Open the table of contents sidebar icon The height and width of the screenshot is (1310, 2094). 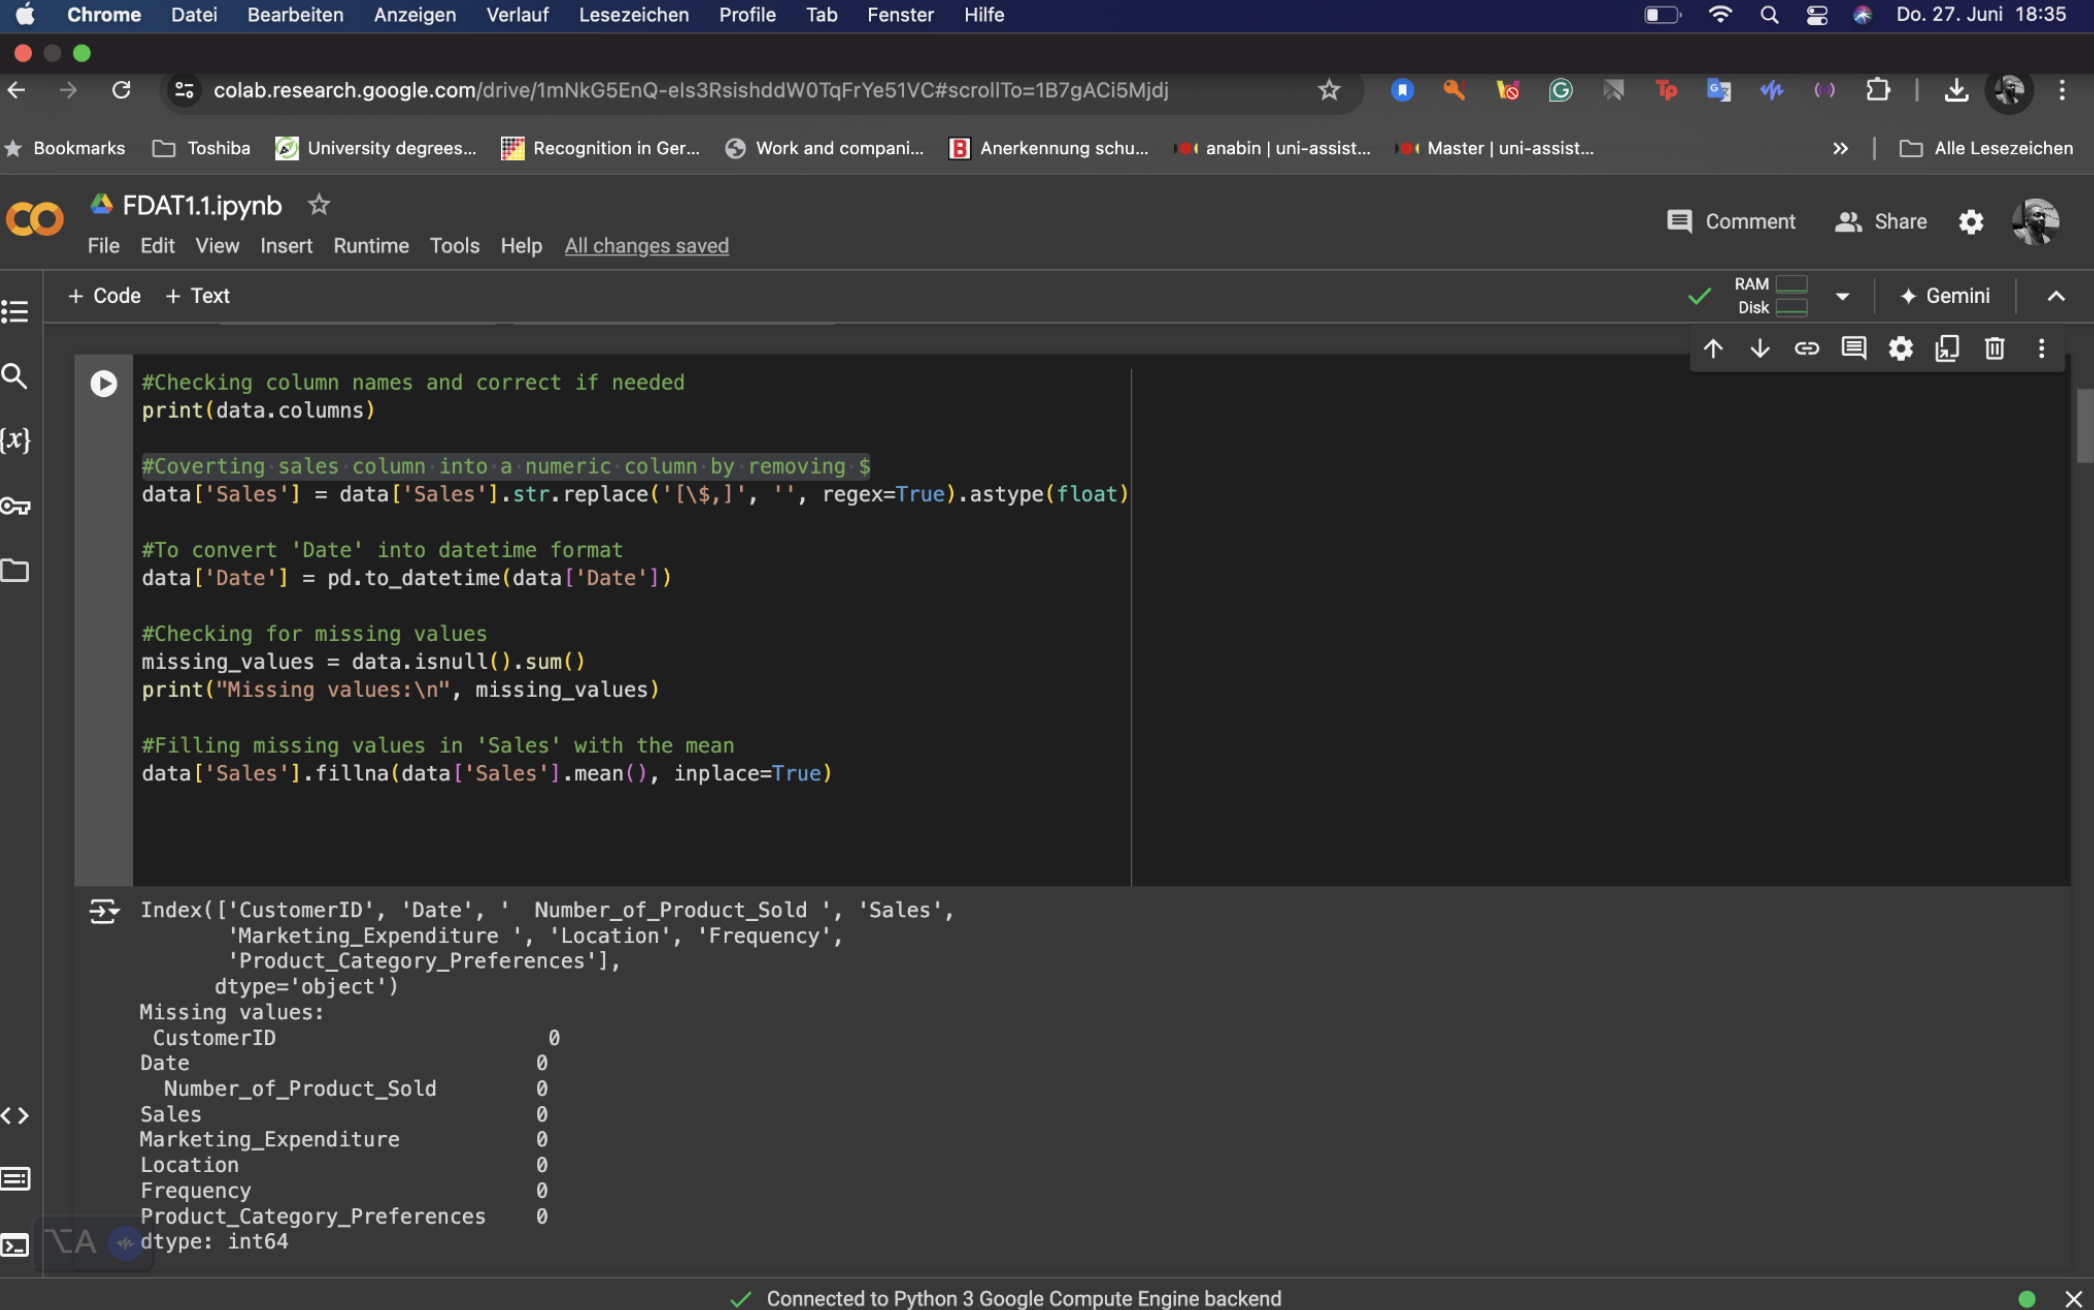[15, 312]
